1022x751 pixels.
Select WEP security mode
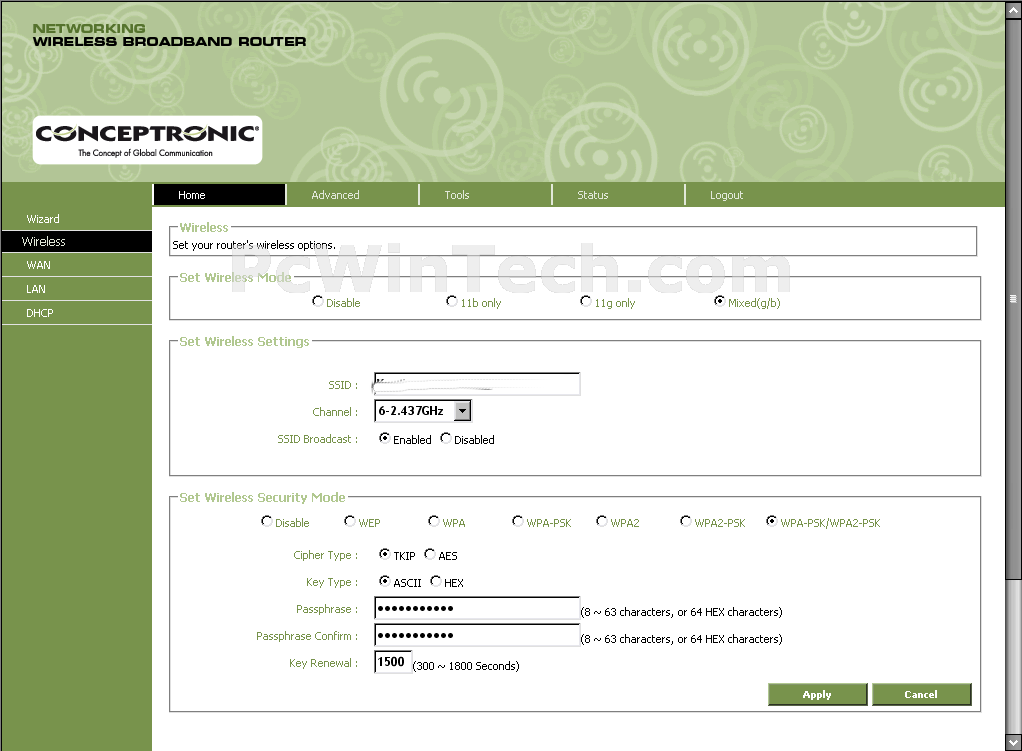click(x=350, y=522)
